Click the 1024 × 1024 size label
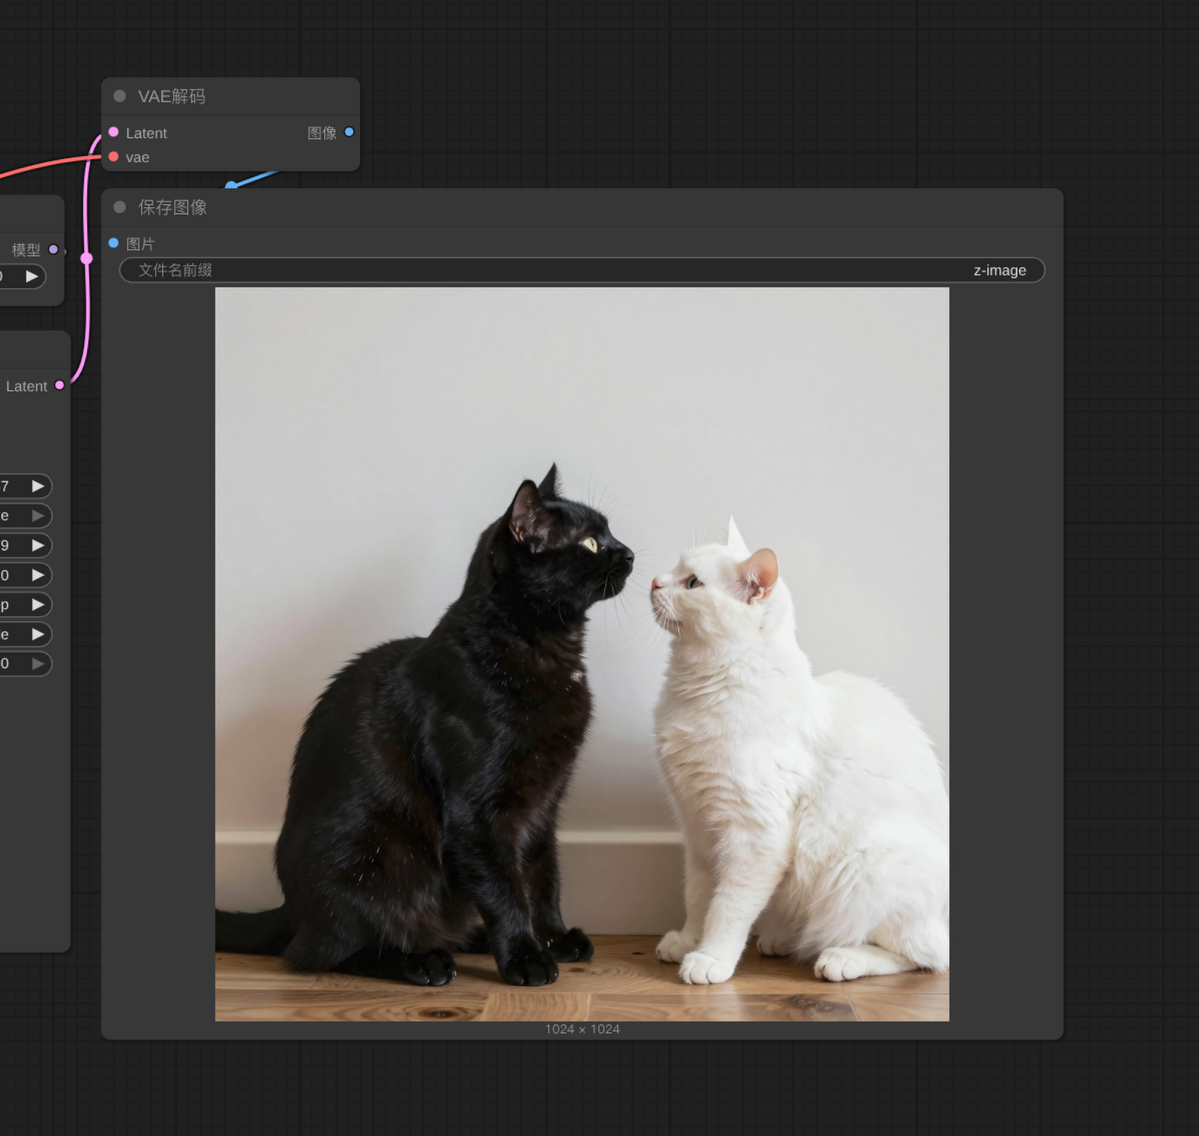This screenshot has width=1199, height=1136. [582, 1029]
